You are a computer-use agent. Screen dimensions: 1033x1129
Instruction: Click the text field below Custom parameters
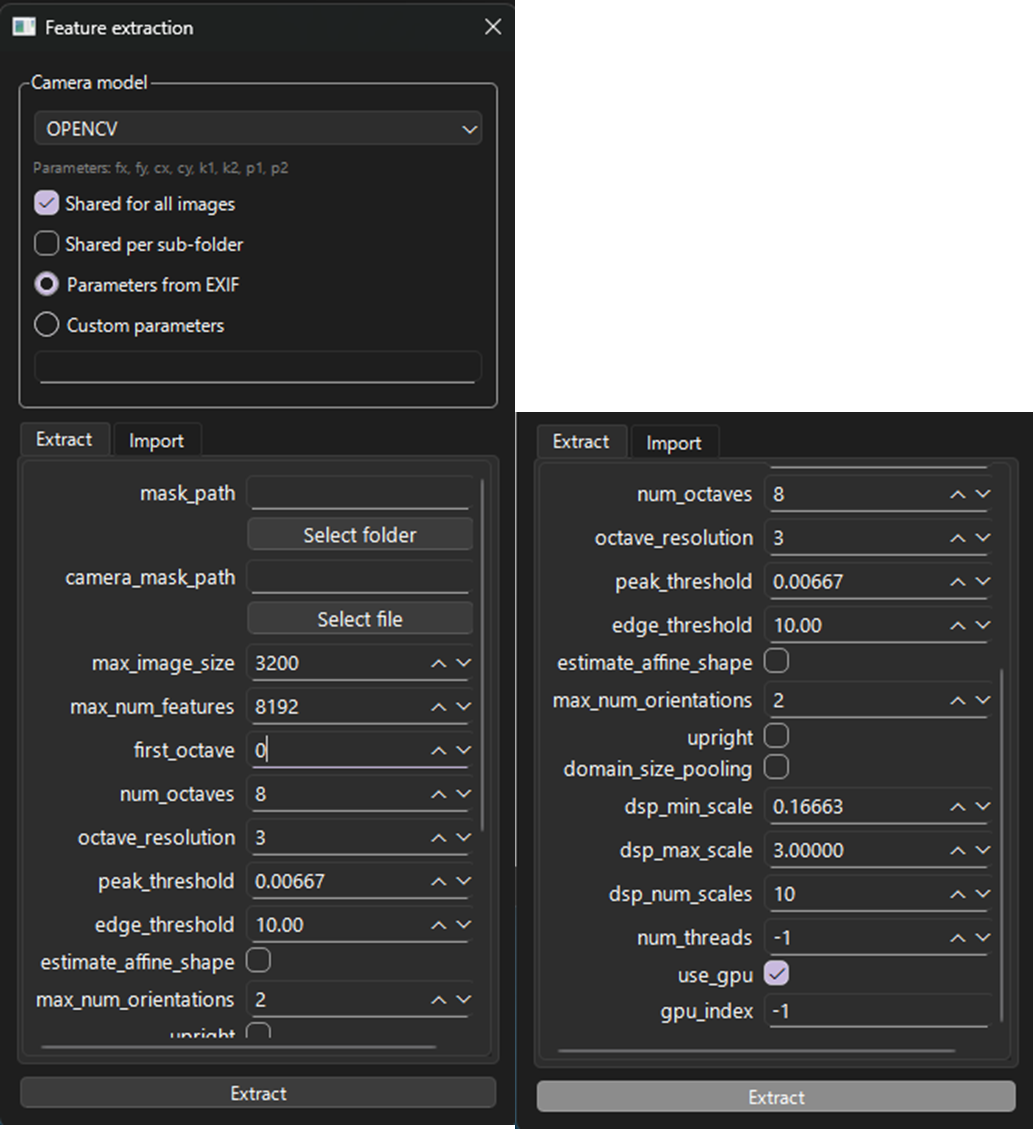pos(257,366)
